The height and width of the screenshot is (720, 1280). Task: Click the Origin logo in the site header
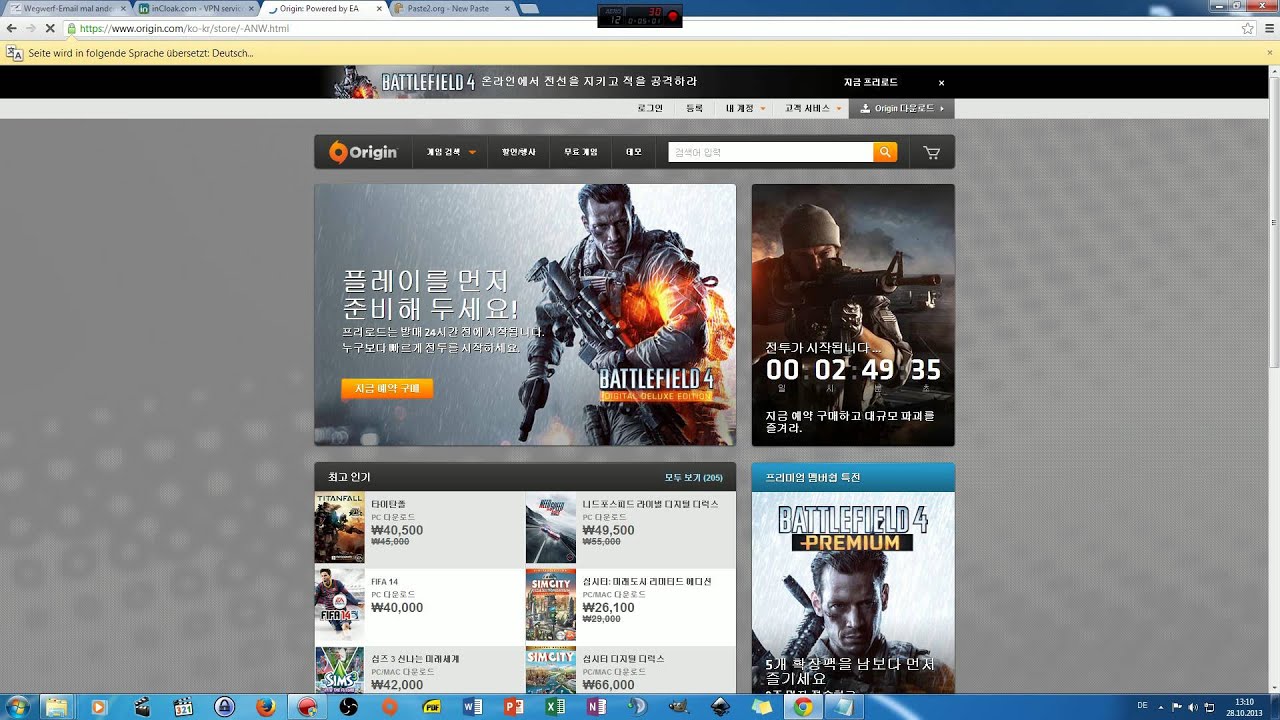(363, 152)
